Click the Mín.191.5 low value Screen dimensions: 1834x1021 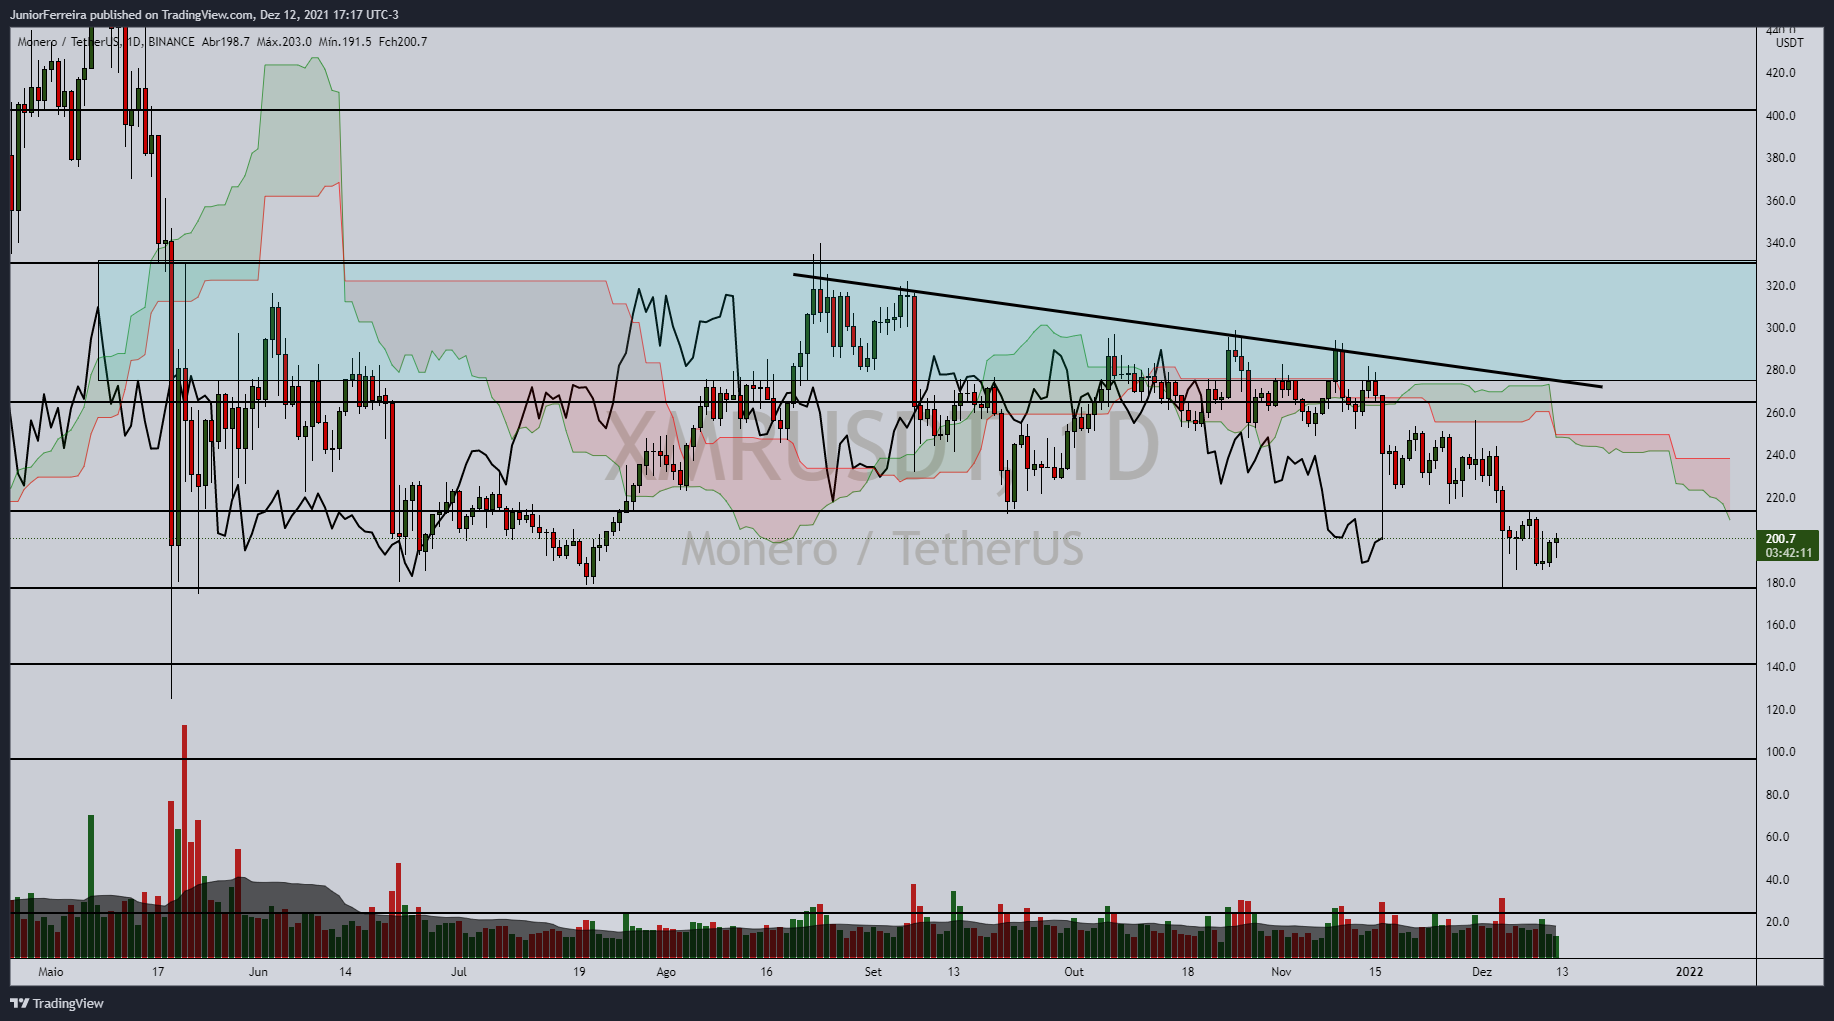pos(345,42)
